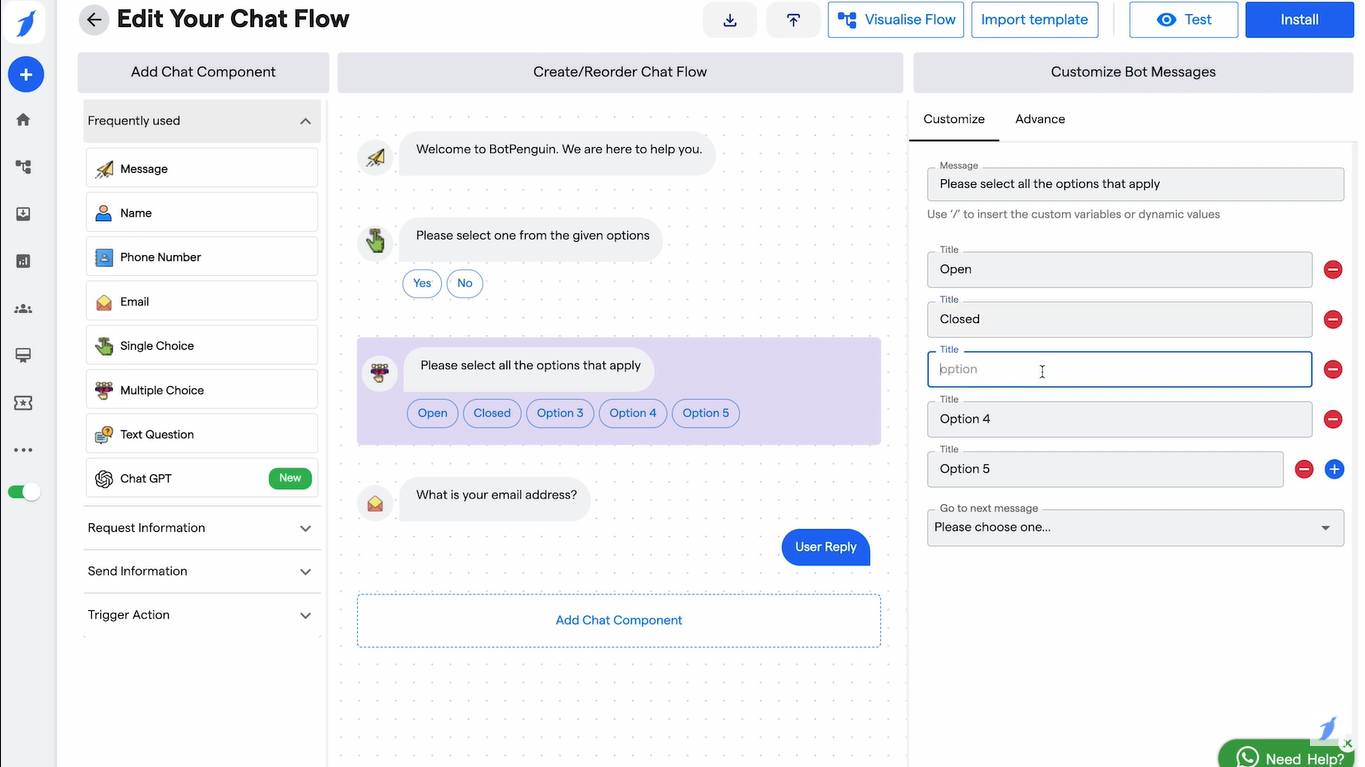This screenshot has height=767, width=1365.
Task: Click Add Chat Component in the flow
Action: tap(618, 620)
